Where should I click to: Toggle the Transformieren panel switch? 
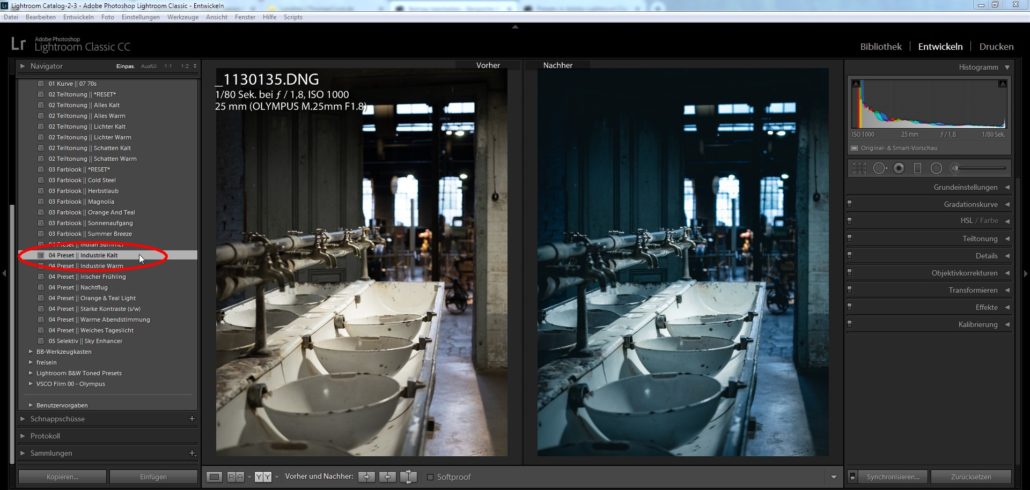coord(850,290)
